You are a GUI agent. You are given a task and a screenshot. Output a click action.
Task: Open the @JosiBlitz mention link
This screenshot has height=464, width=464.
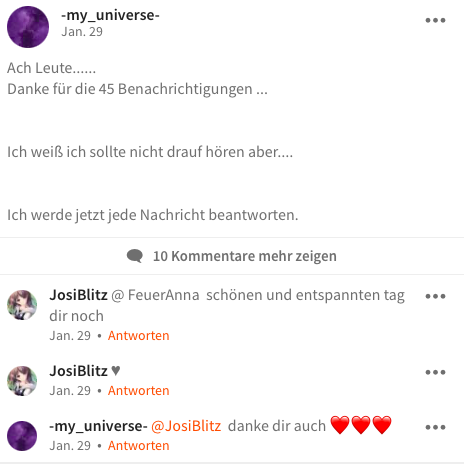(x=186, y=426)
